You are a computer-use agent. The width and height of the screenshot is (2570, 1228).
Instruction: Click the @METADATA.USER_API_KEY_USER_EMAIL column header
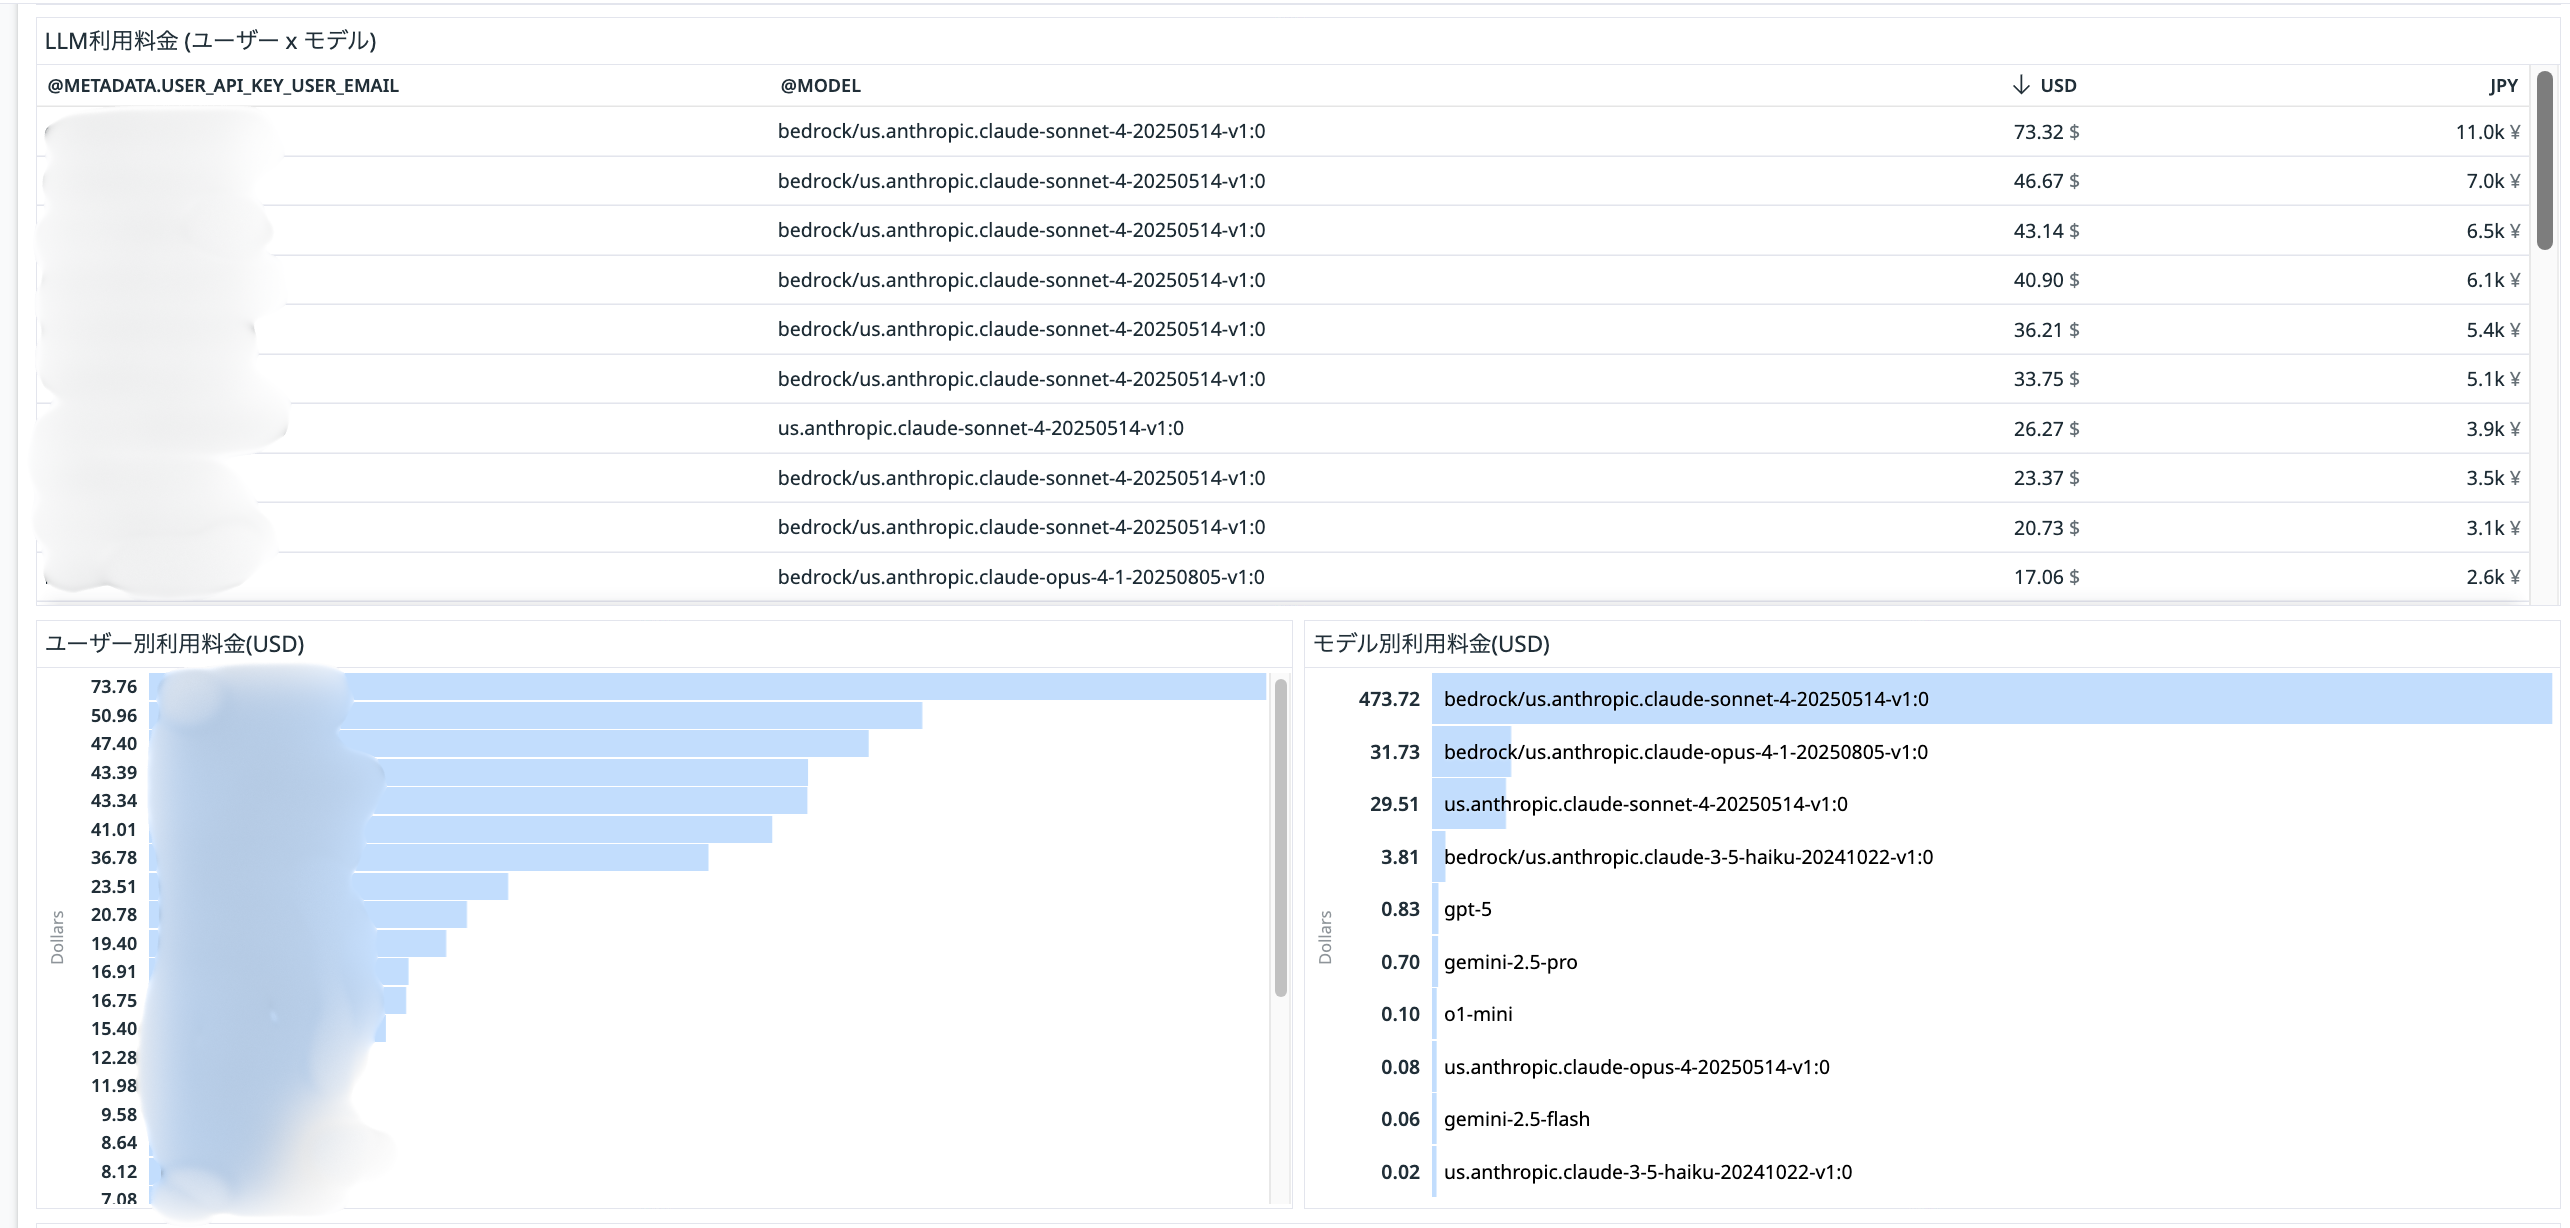223,86
